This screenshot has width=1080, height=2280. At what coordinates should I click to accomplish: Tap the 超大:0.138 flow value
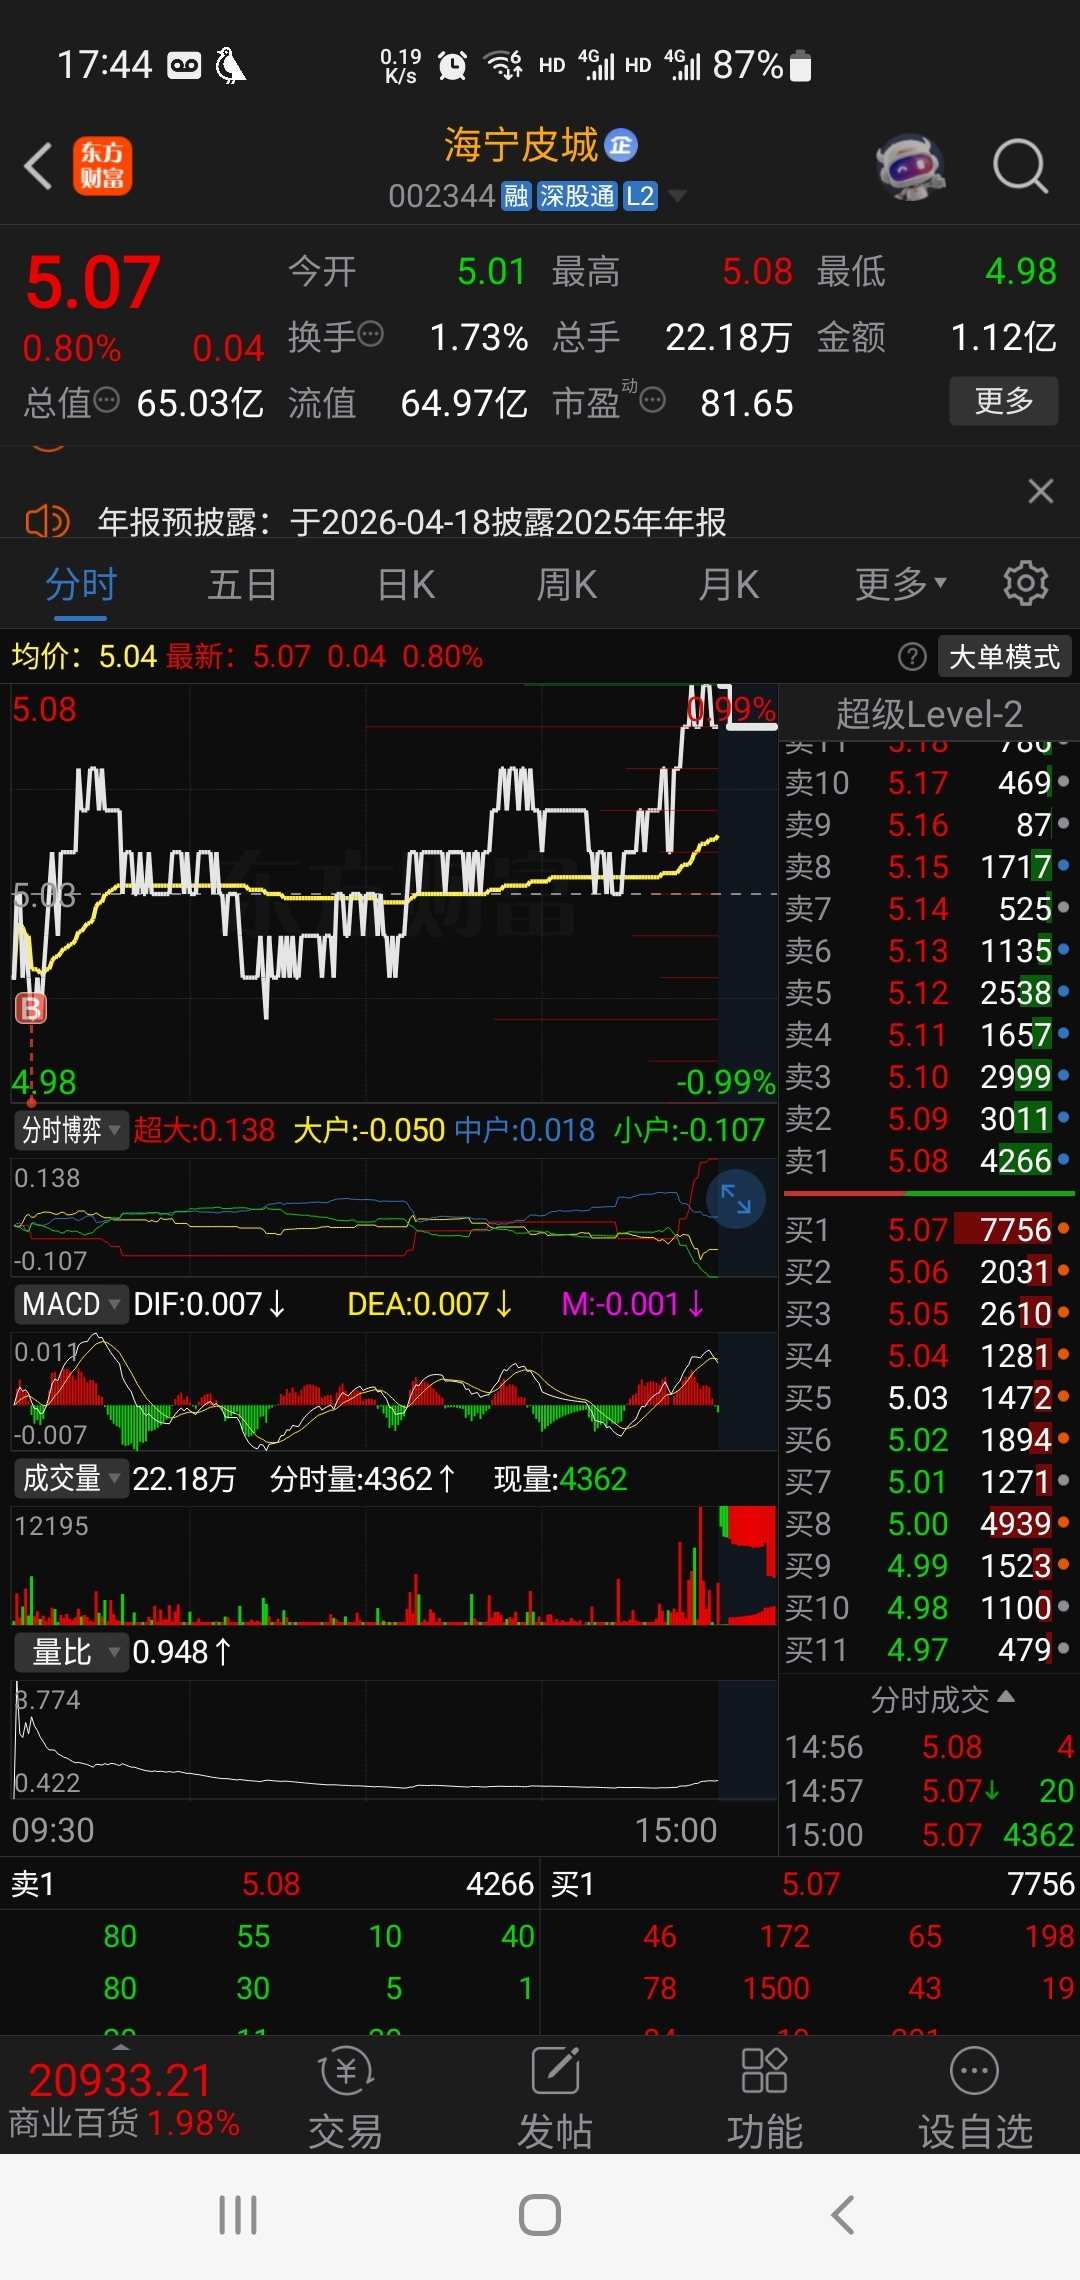pos(204,1130)
